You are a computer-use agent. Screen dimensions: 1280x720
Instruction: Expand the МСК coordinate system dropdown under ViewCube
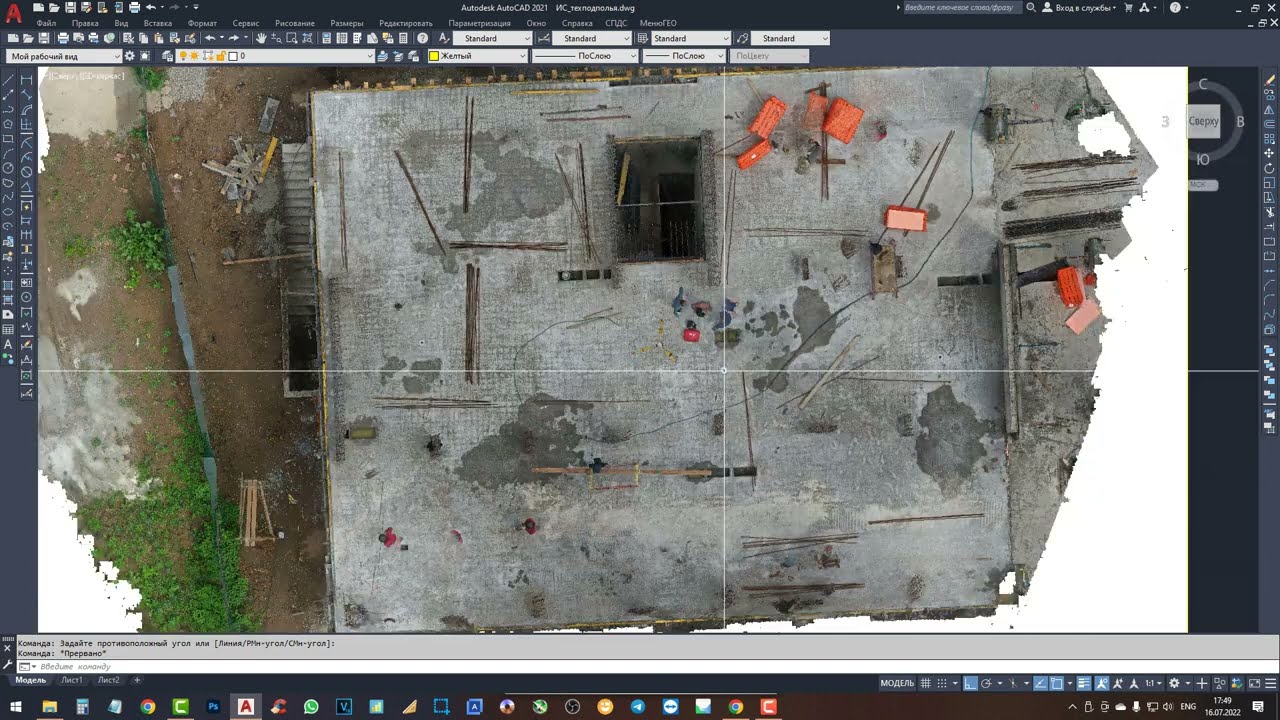coord(1203,185)
